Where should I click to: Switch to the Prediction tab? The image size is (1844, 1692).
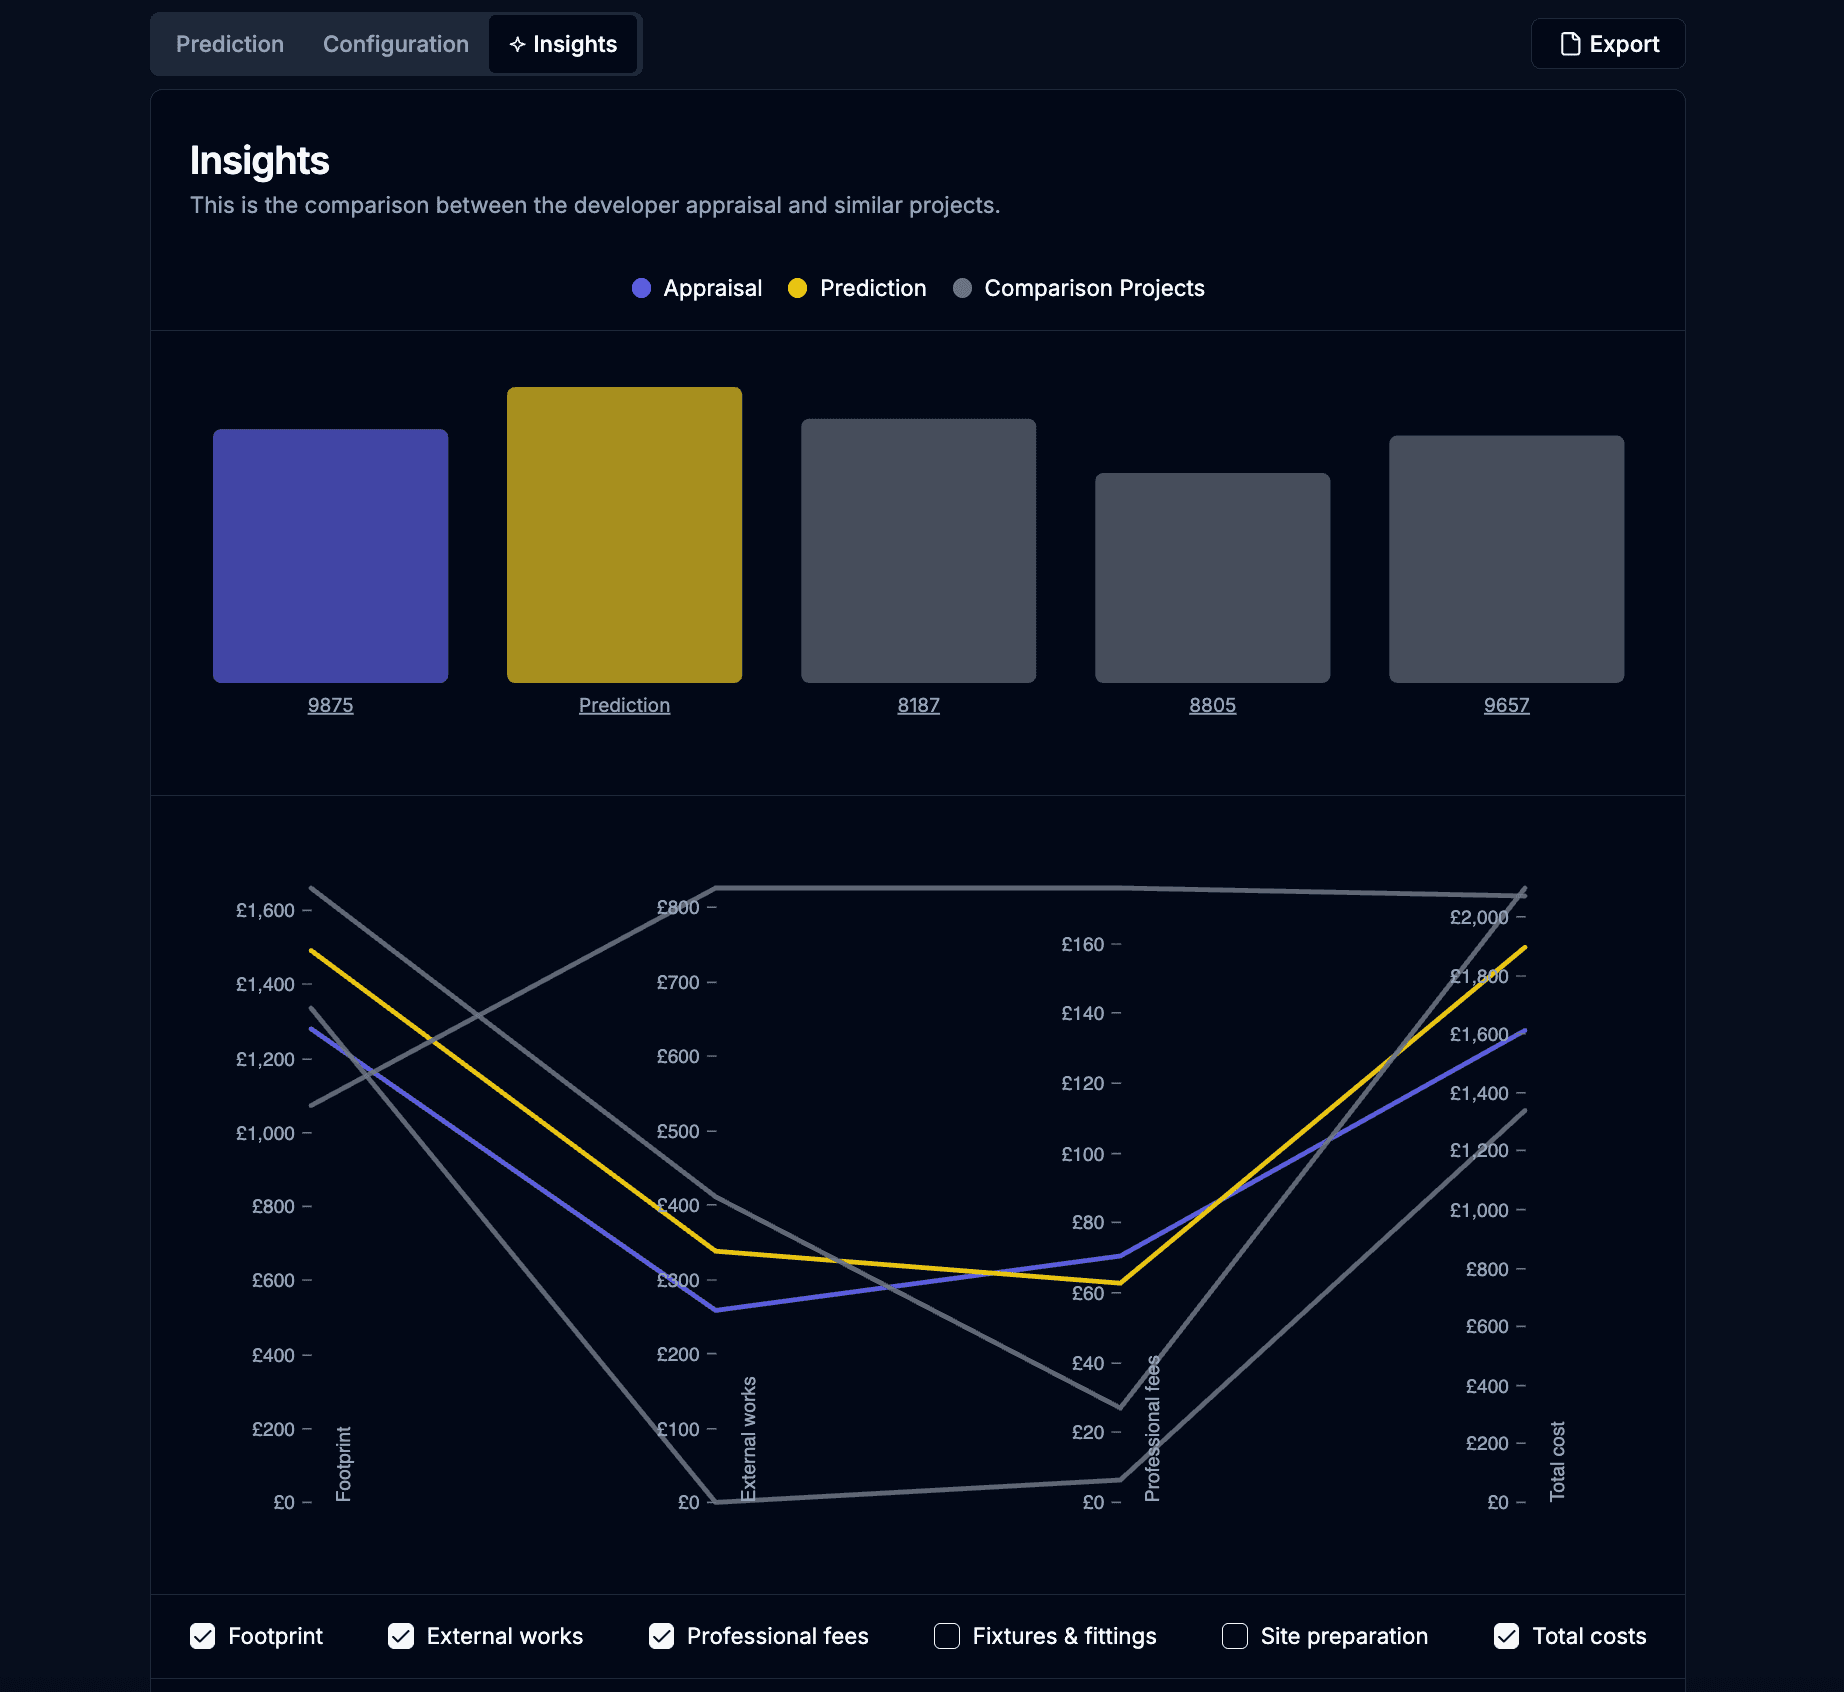pos(230,44)
